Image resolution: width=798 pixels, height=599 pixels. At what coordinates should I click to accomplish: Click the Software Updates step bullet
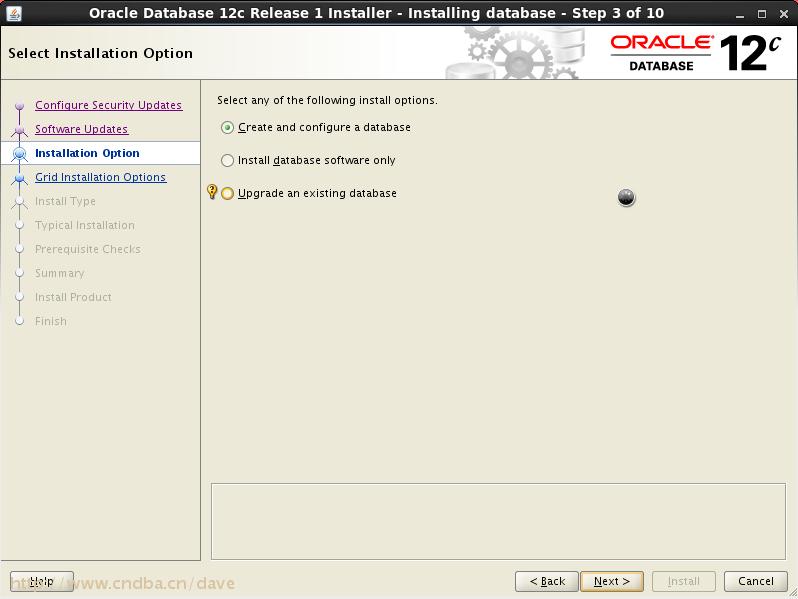19,130
